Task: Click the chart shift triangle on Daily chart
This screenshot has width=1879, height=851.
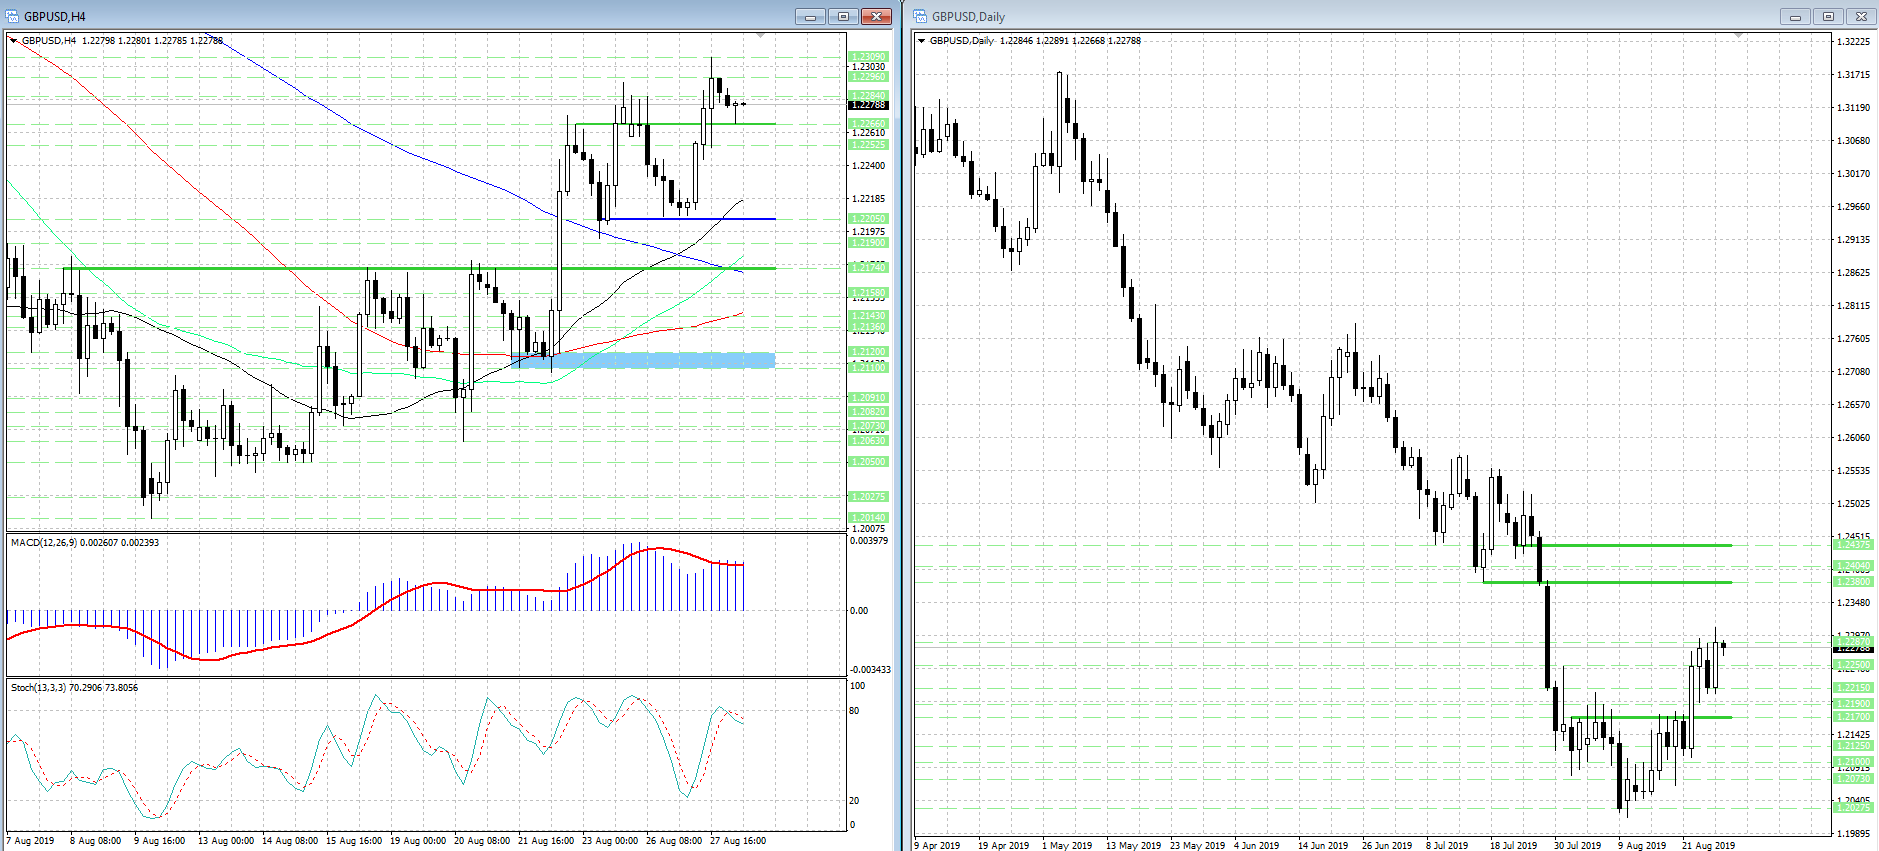Action: [1738, 36]
